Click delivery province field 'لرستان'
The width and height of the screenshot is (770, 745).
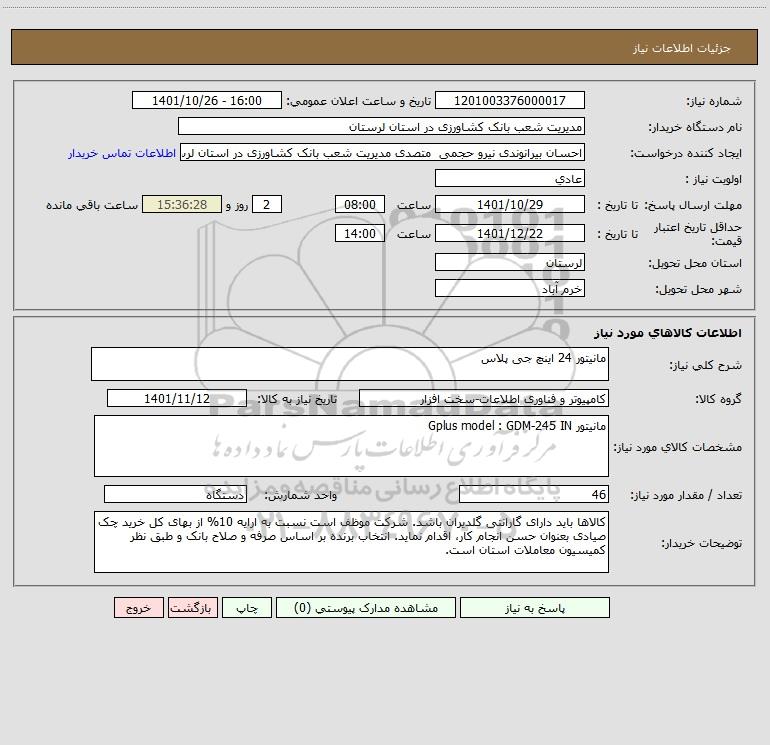tap(510, 263)
